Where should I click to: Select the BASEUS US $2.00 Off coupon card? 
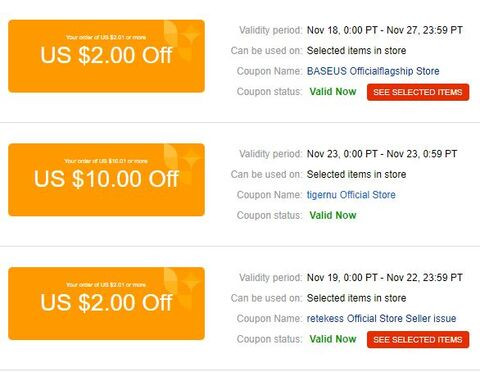106,56
